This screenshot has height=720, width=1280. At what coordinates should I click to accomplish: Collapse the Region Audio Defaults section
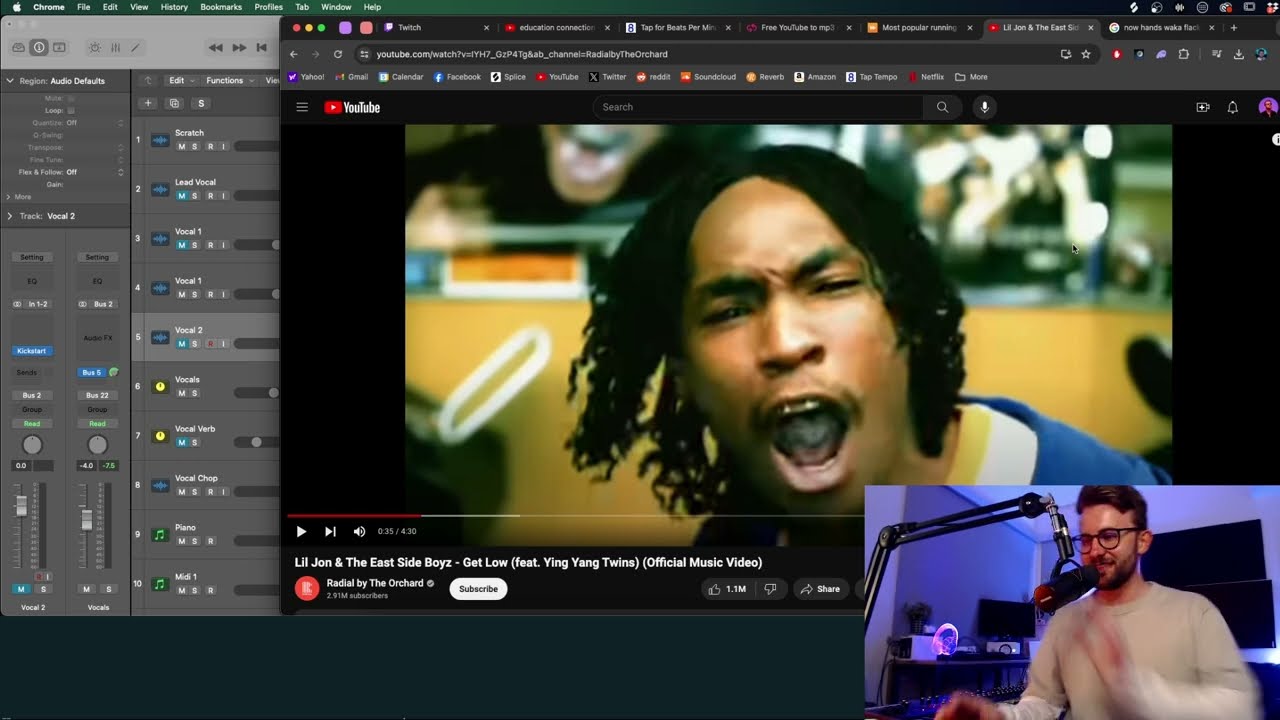point(10,80)
